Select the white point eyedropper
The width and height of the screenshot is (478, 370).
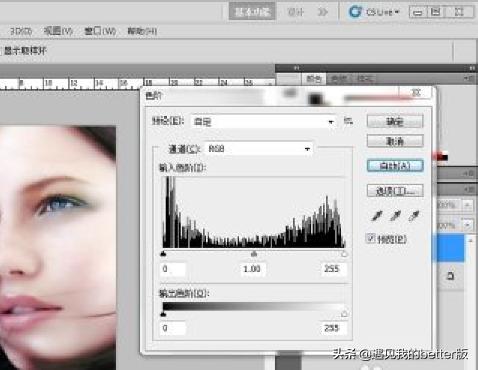pos(414,216)
